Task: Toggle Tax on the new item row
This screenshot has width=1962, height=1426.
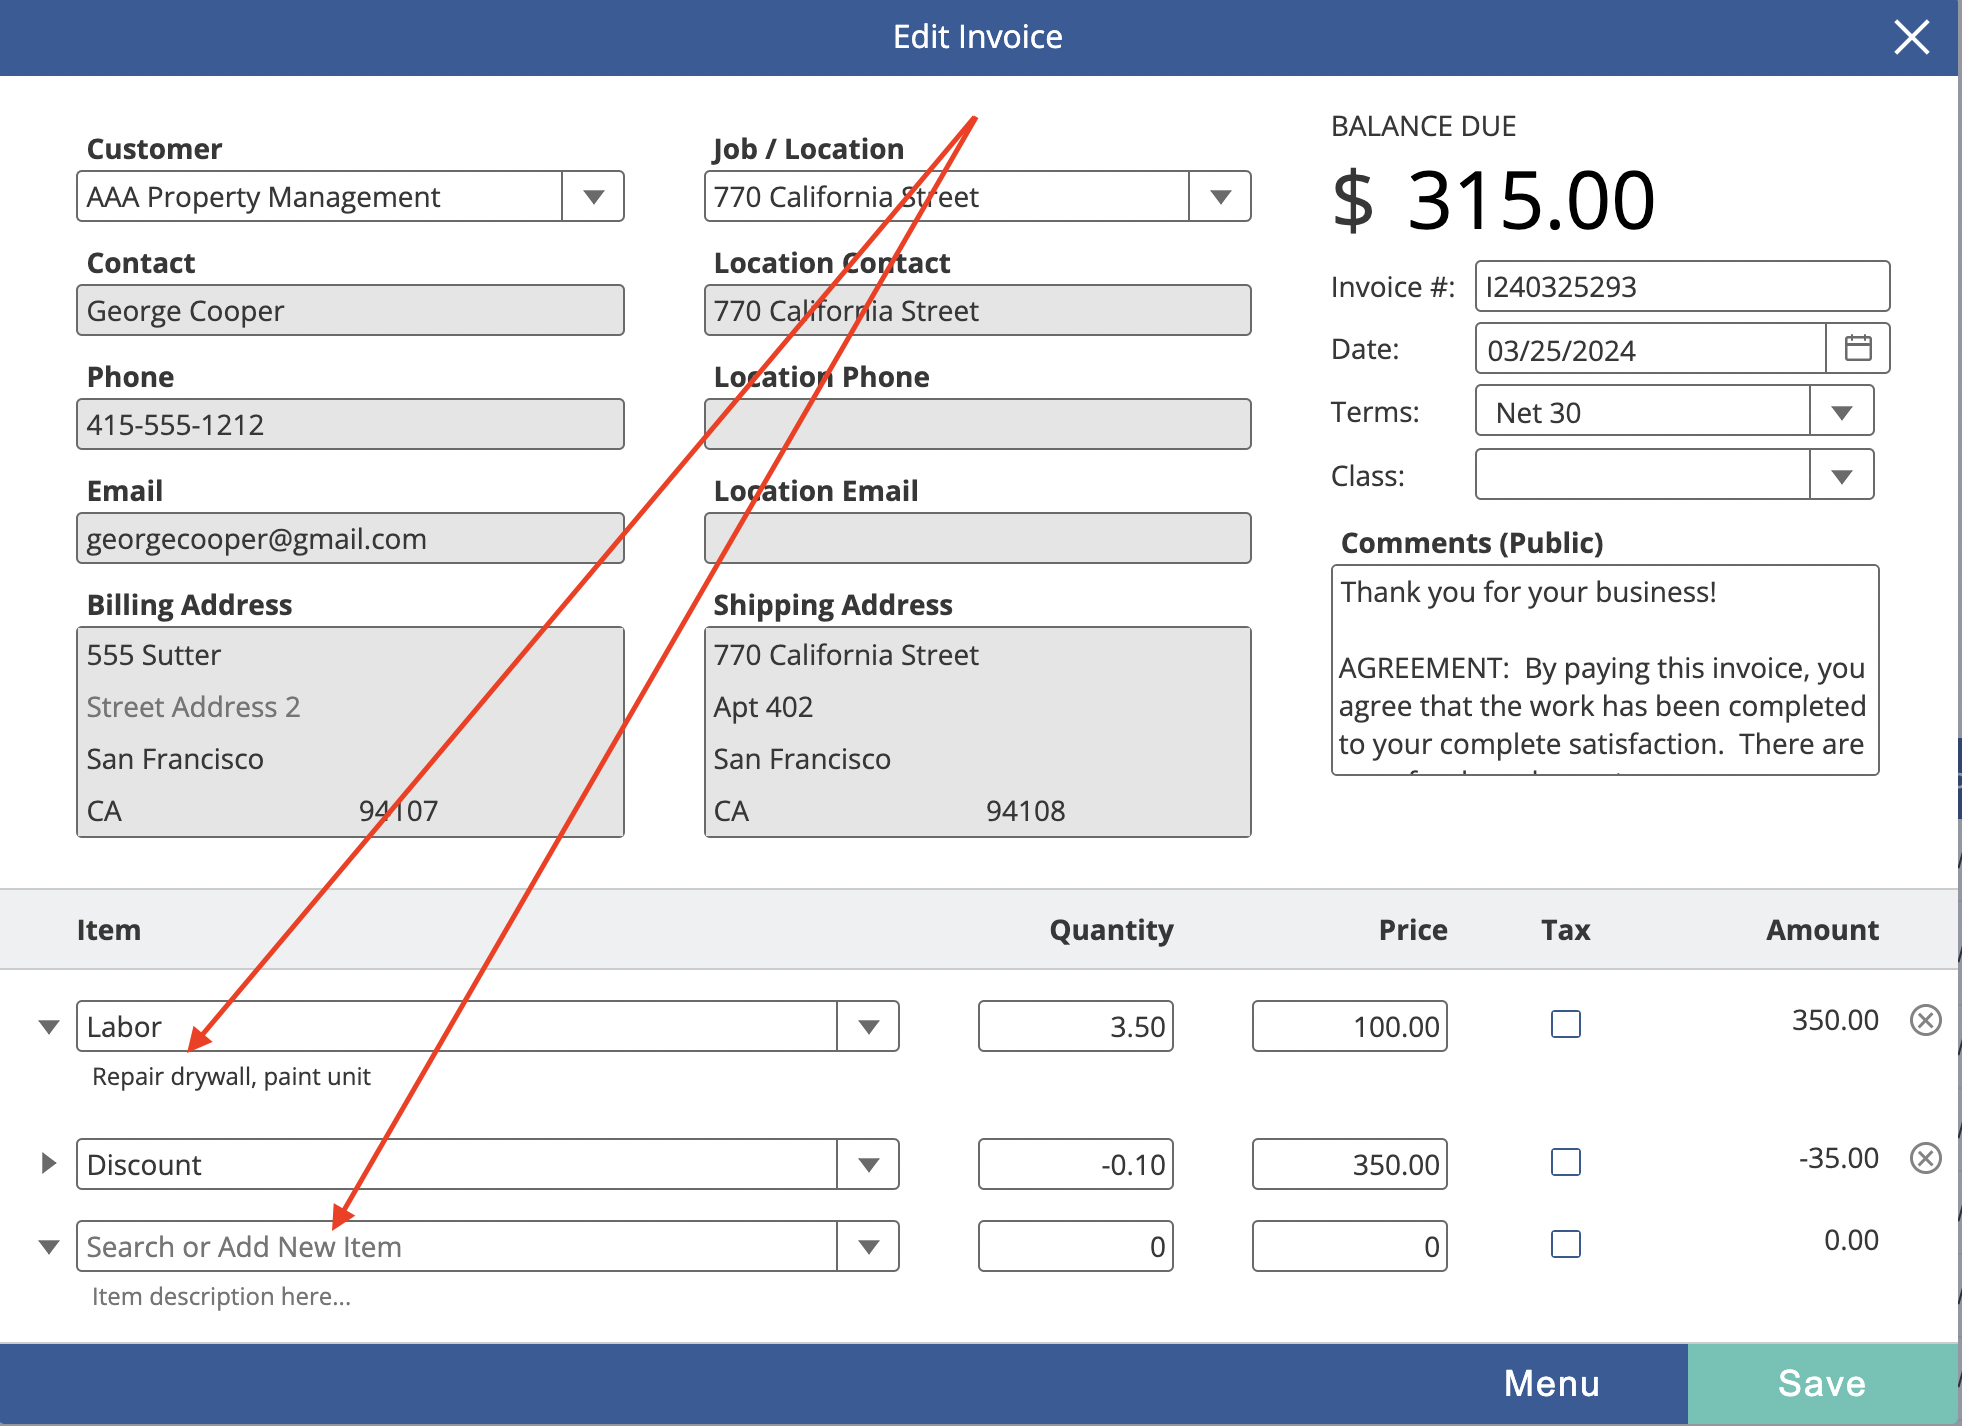Action: [1565, 1244]
